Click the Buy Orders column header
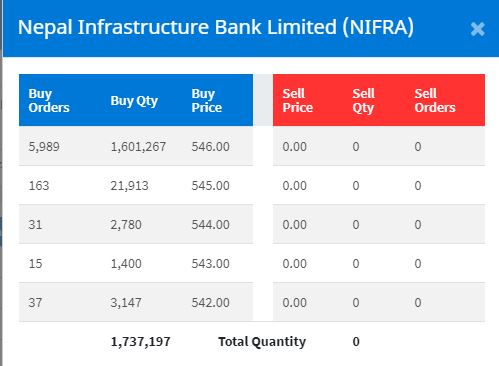The width and height of the screenshot is (499, 366). (49, 100)
